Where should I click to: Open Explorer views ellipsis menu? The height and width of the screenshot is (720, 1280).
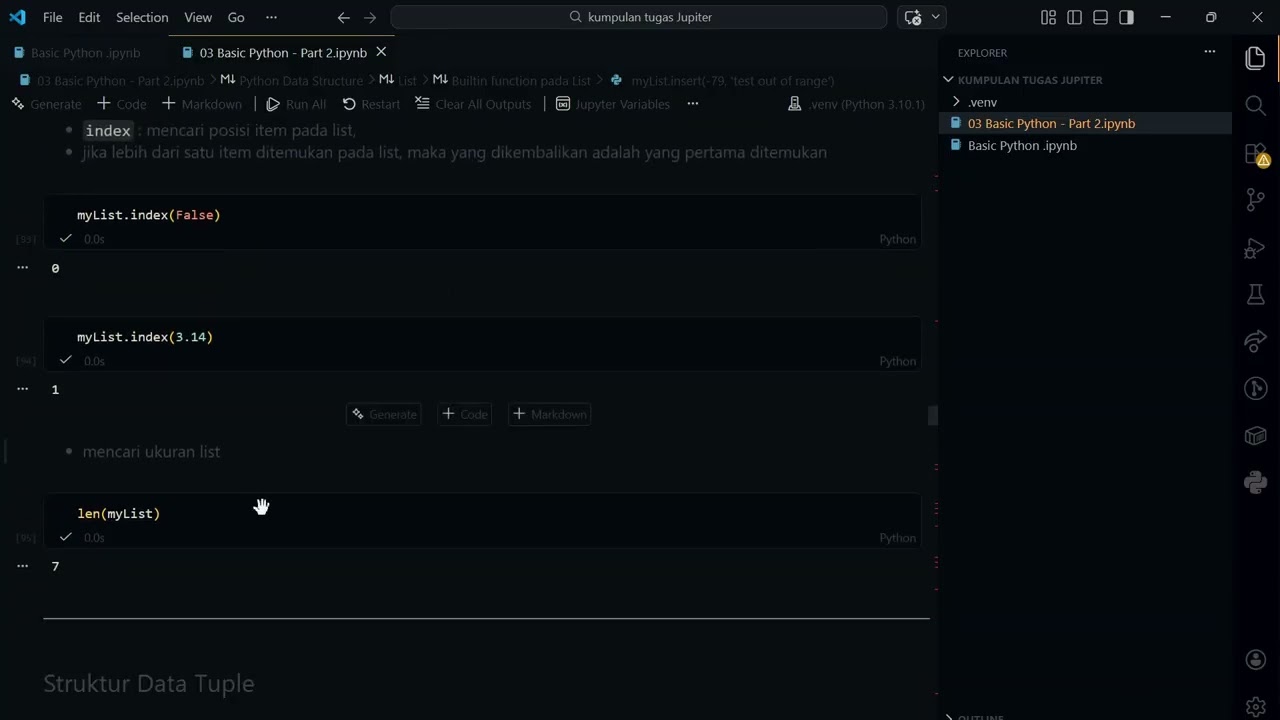click(x=1209, y=52)
